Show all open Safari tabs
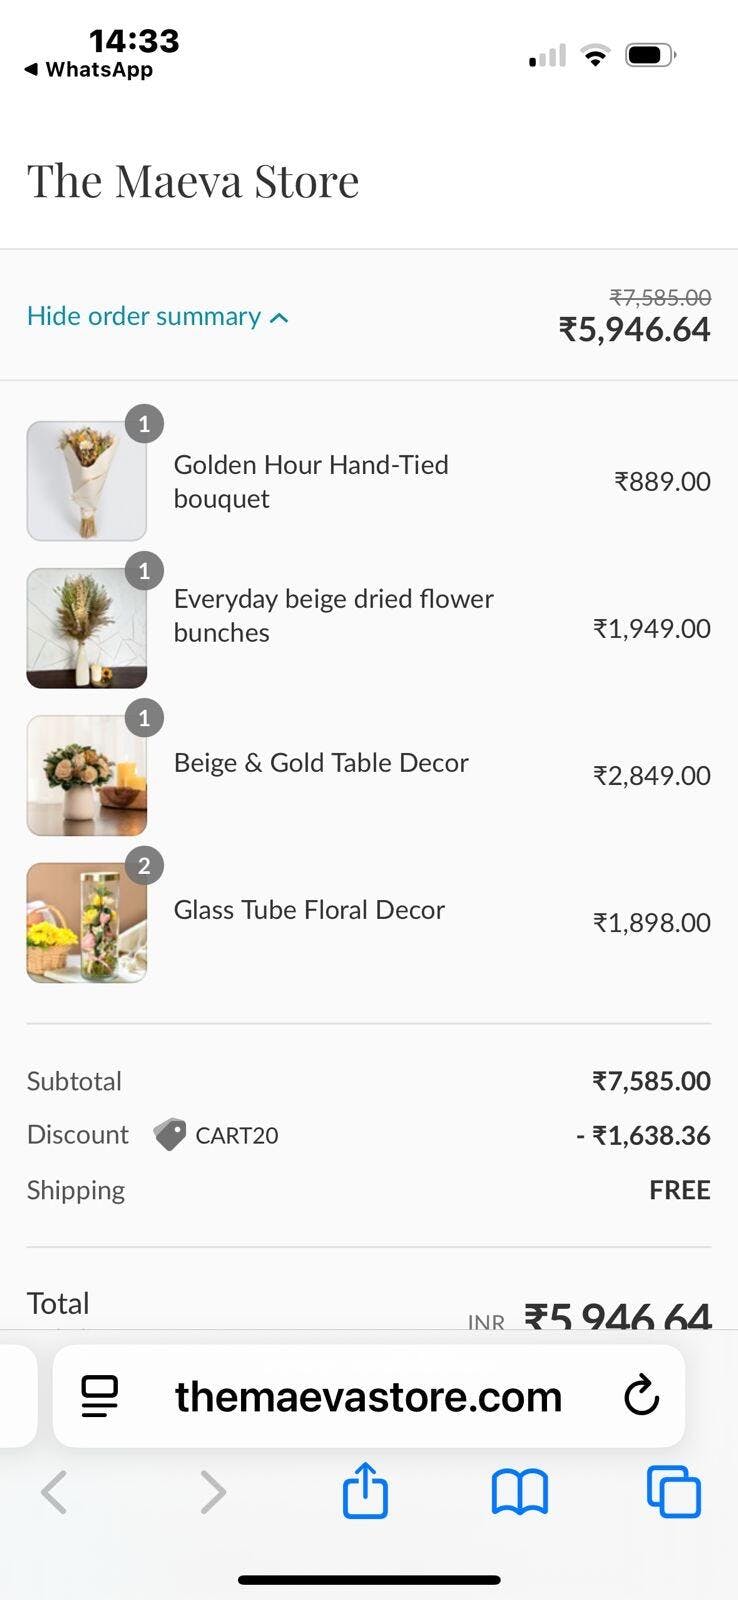 pos(674,1492)
